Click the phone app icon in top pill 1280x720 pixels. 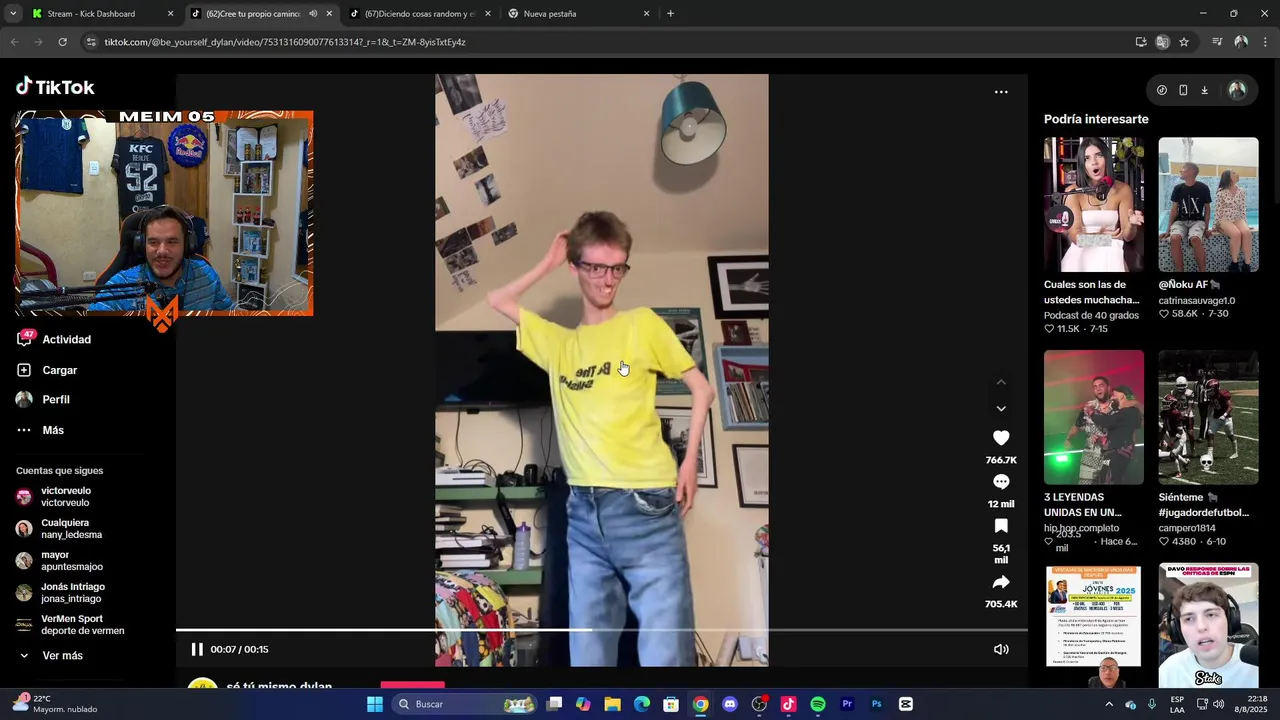[1183, 90]
